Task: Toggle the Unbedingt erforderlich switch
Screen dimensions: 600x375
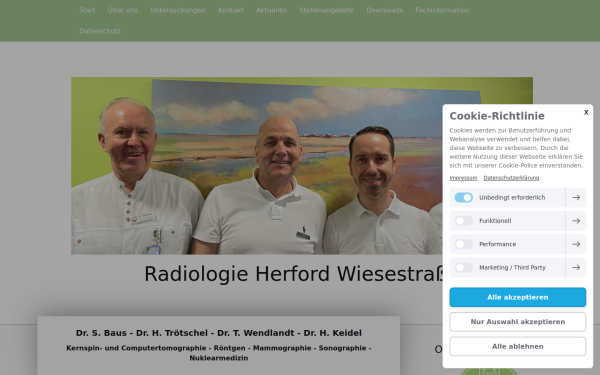Action: tap(463, 197)
